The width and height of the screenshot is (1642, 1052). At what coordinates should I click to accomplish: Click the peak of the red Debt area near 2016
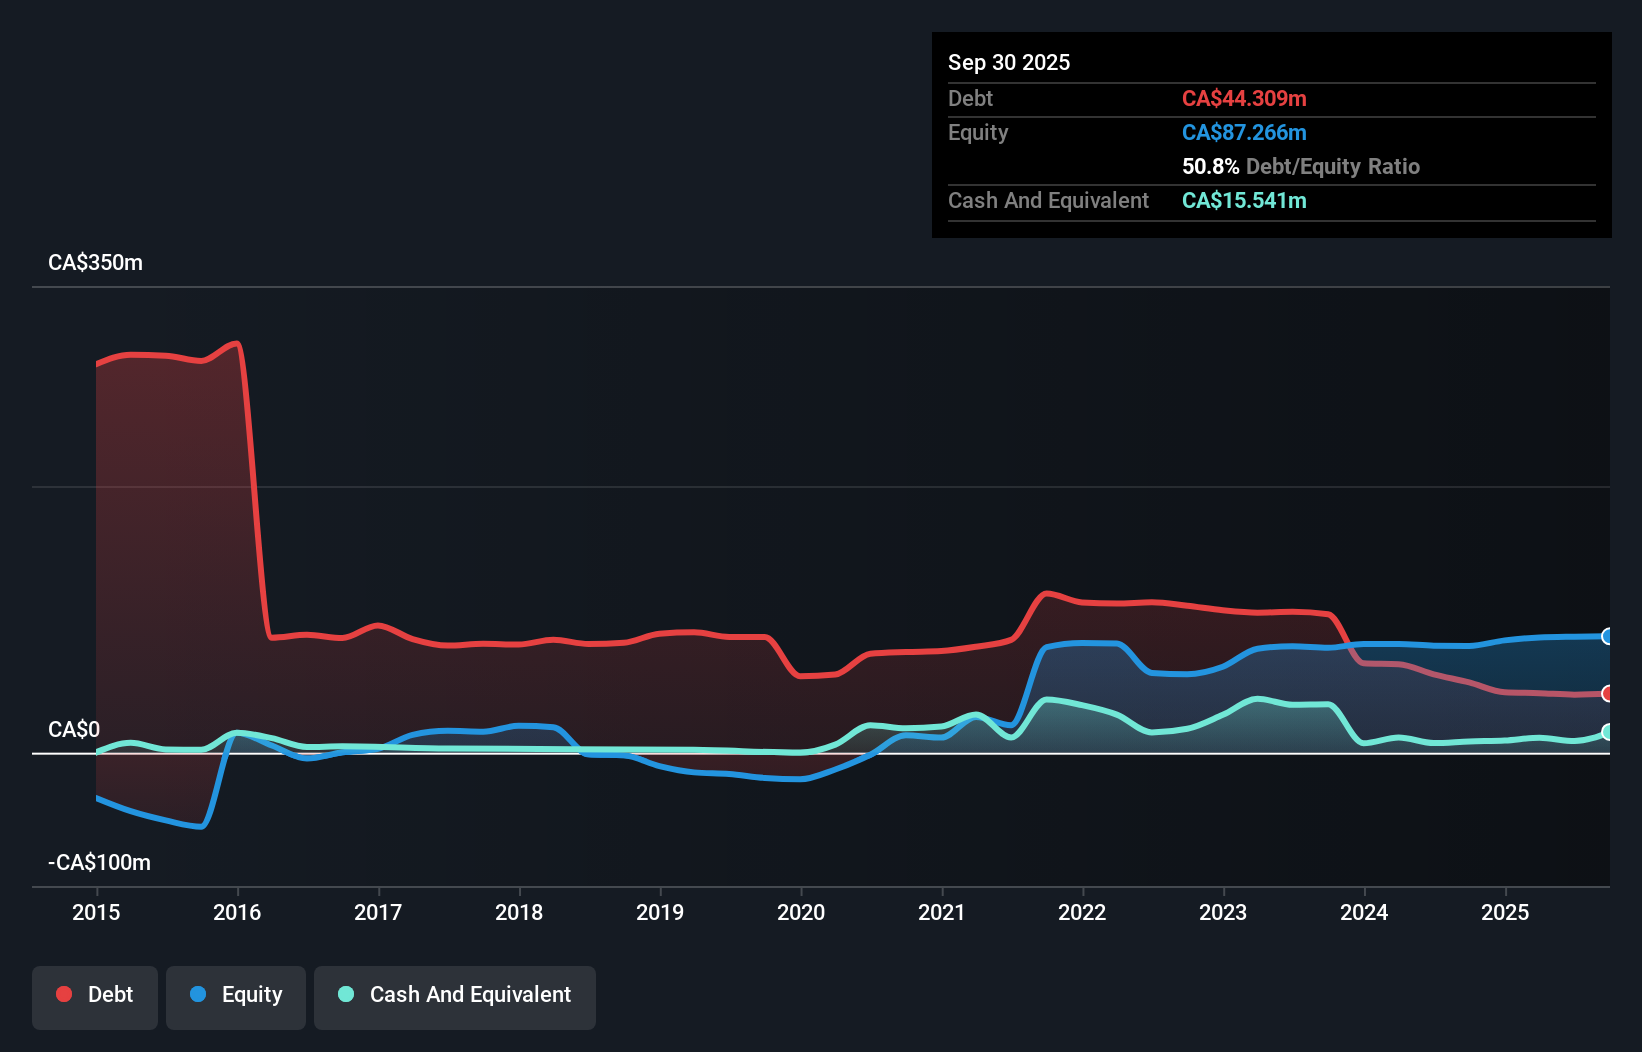coord(234,342)
